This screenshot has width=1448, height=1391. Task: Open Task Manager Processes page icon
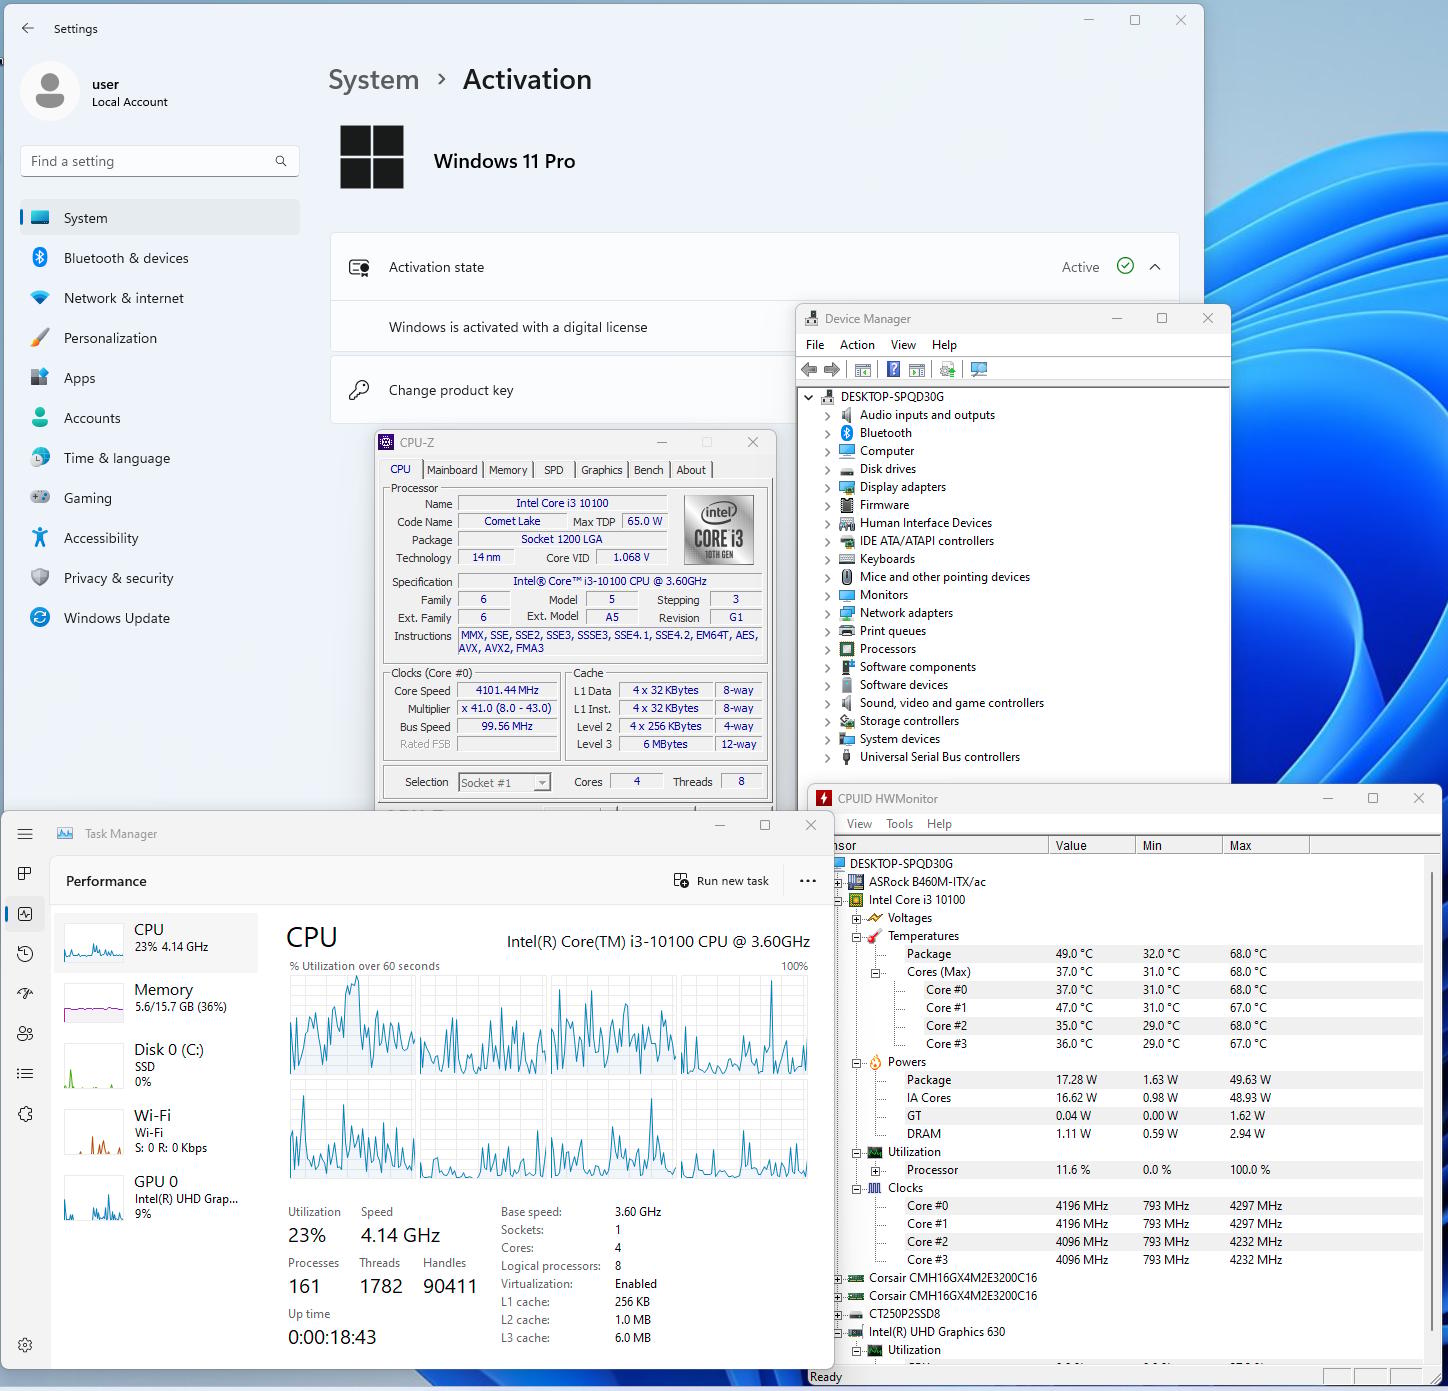coord(25,874)
